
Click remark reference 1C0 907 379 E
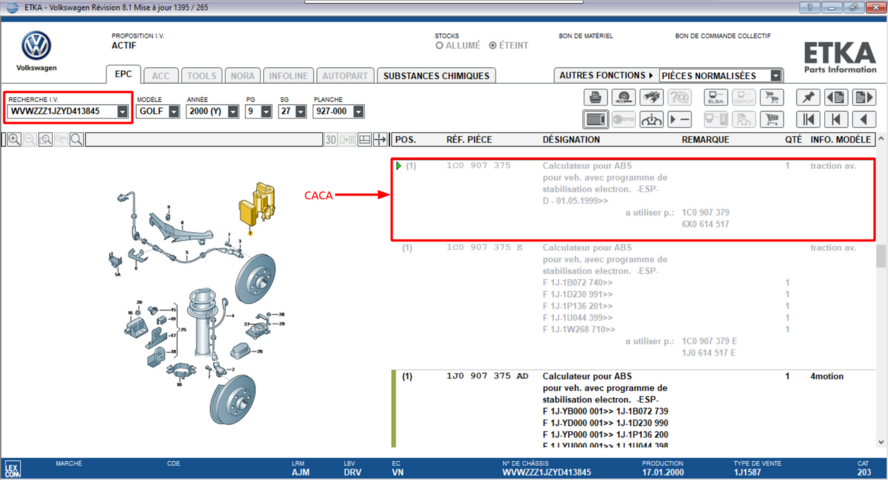pos(709,341)
